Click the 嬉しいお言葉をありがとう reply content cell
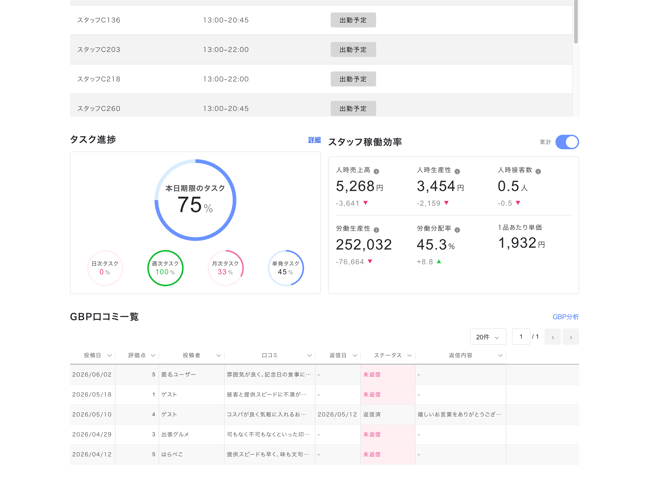The image size is (670, 480). [461, 415]
